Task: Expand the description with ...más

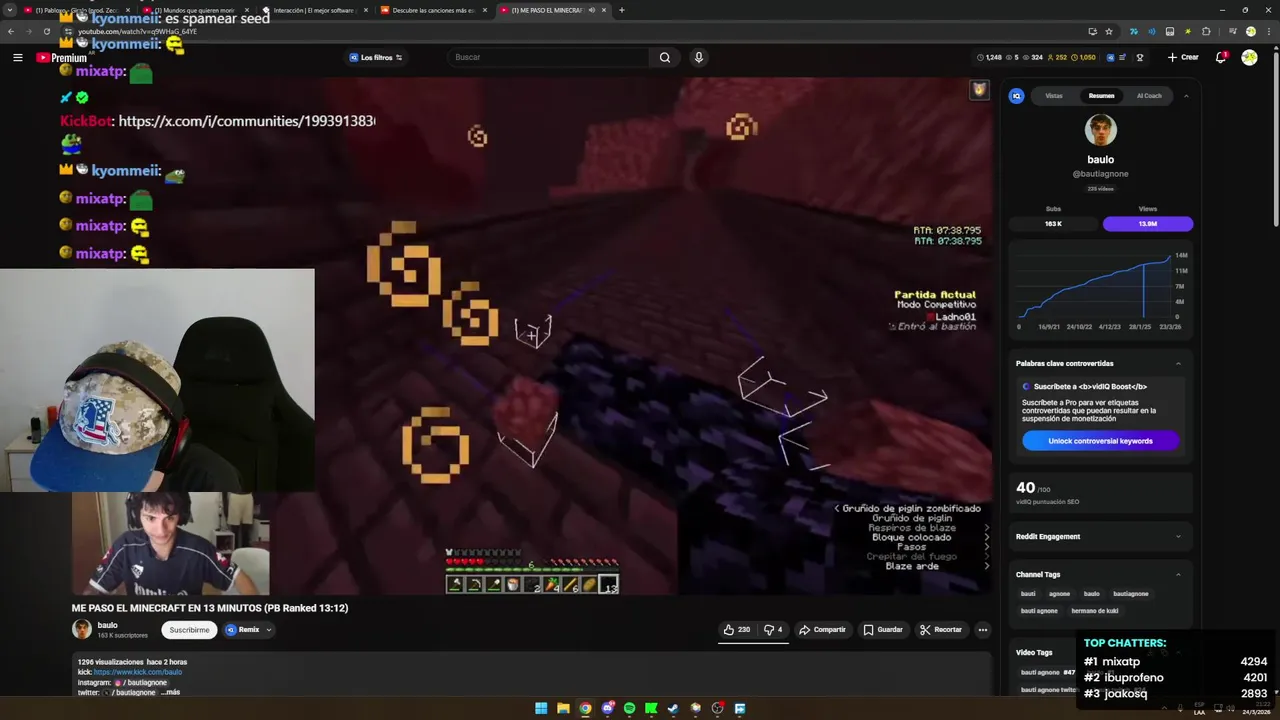Action: click(x=171, y=692)
